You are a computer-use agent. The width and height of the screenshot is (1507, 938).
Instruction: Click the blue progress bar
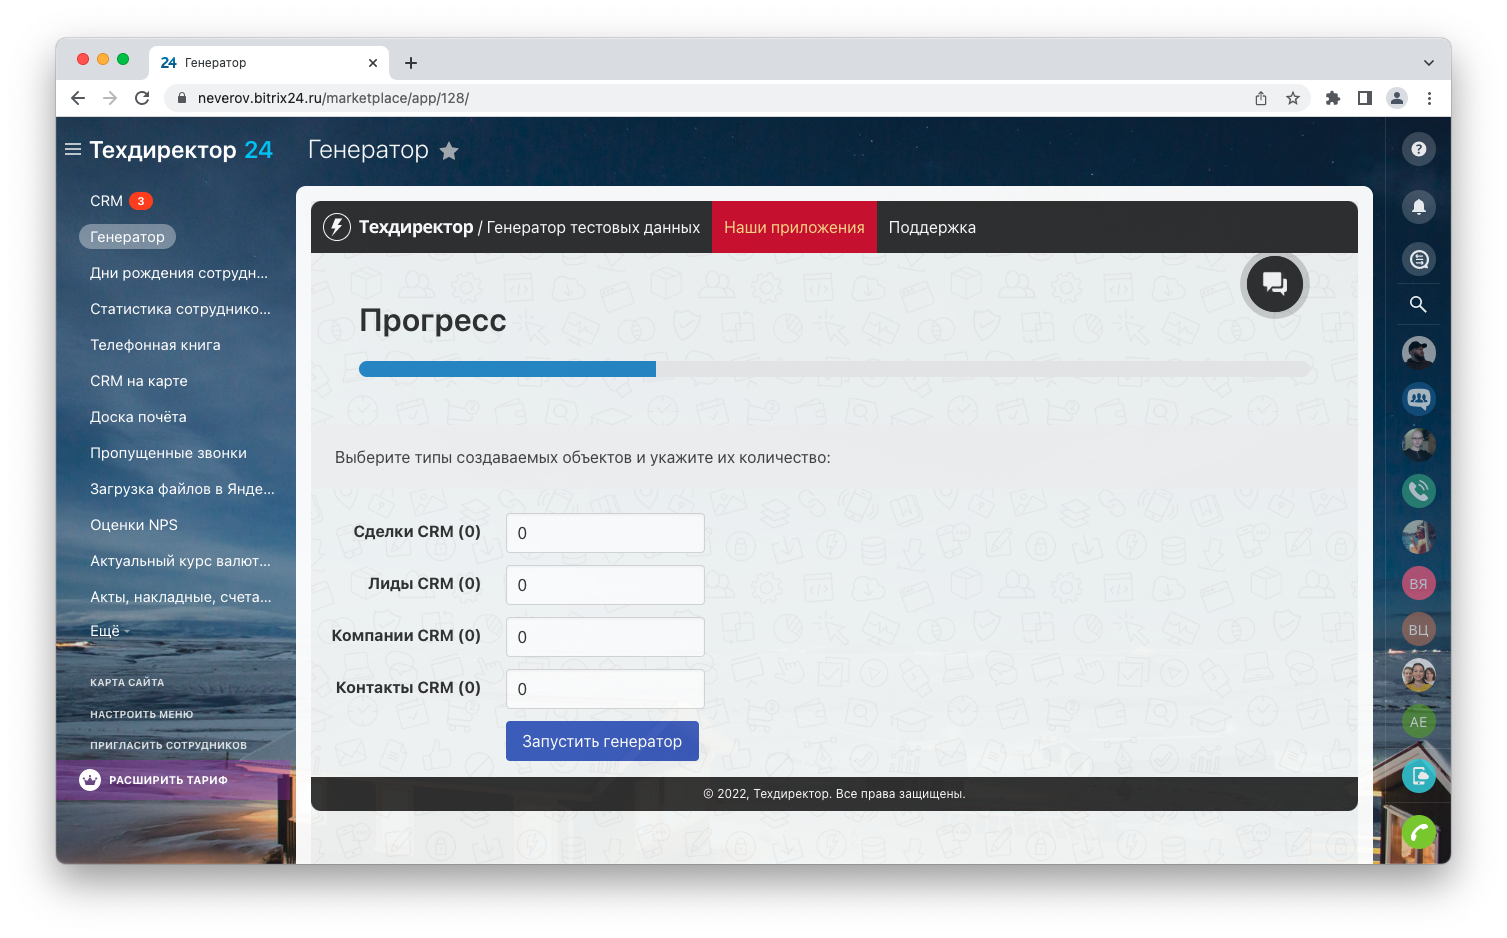[x=507, y=369]
